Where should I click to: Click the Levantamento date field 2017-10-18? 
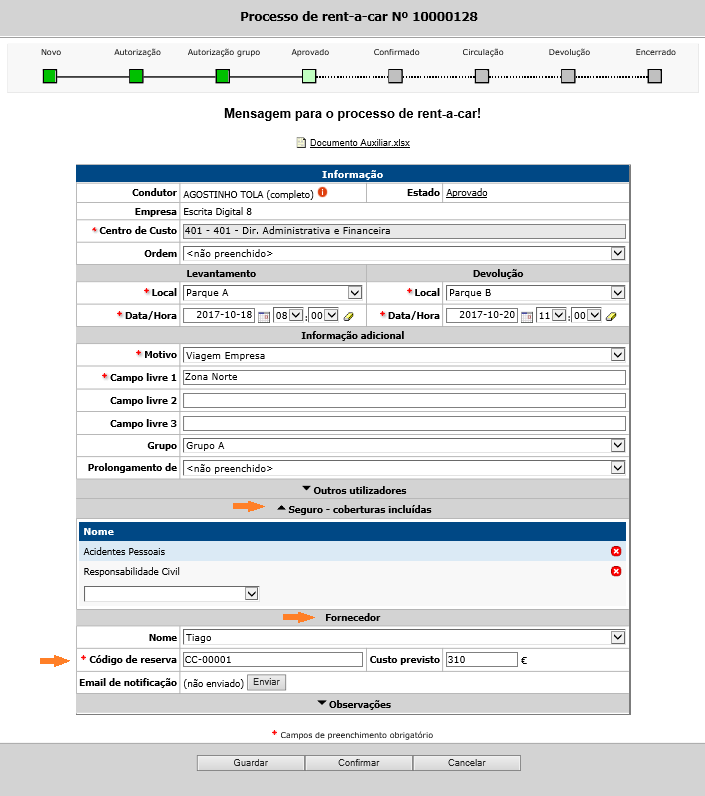click(219, 315)
